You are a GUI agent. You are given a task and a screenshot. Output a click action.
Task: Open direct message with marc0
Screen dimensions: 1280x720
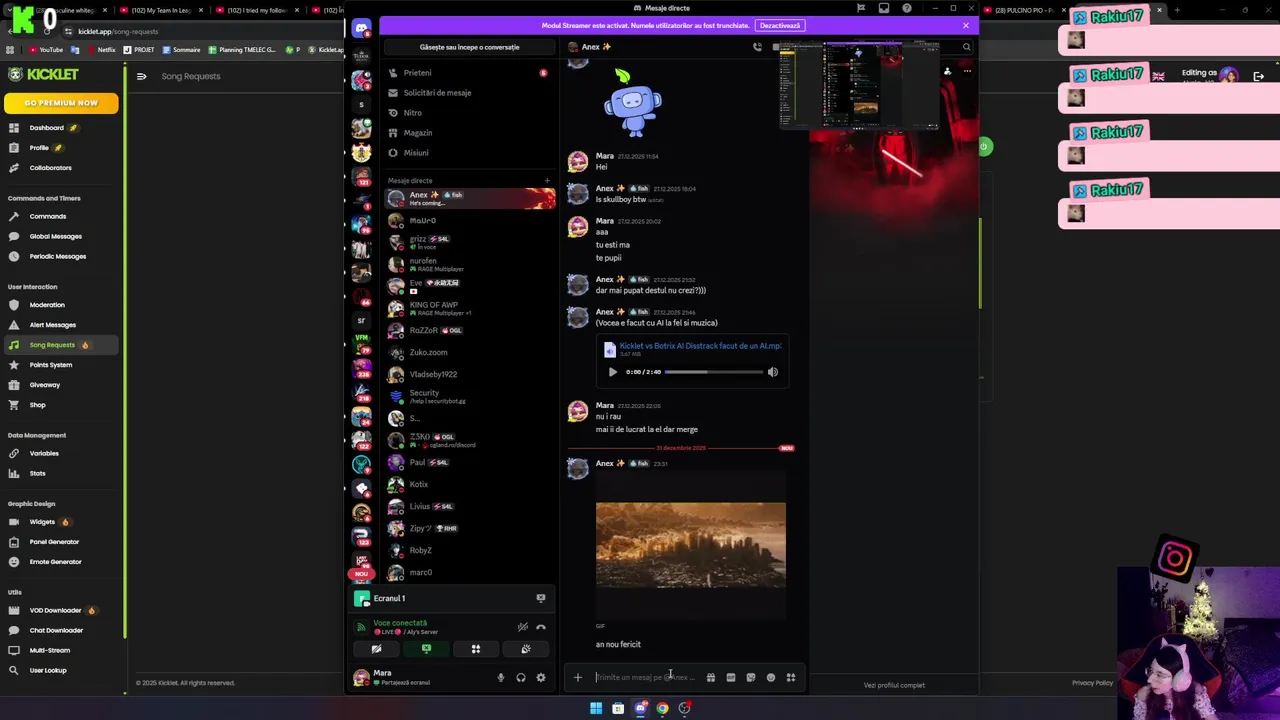click(467, 573)
